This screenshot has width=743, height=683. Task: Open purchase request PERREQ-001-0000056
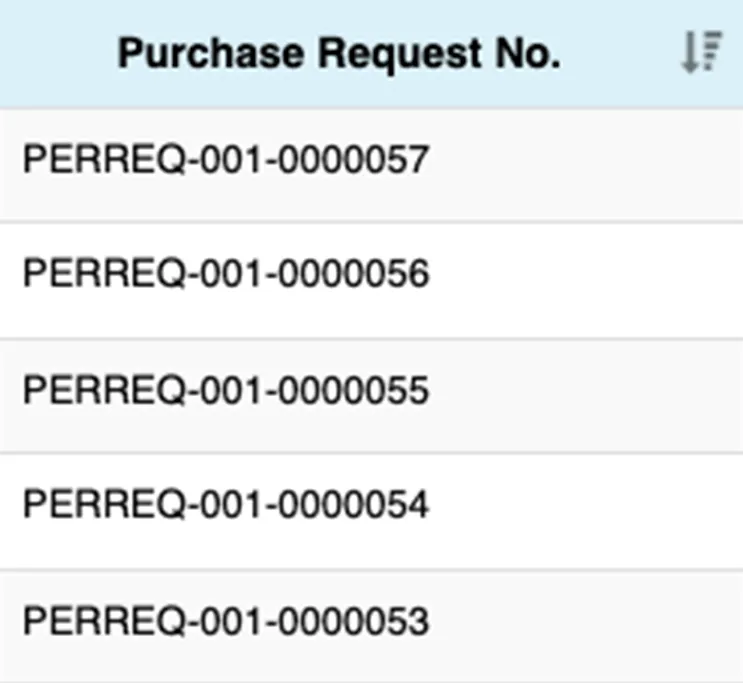tap(226, 275)
